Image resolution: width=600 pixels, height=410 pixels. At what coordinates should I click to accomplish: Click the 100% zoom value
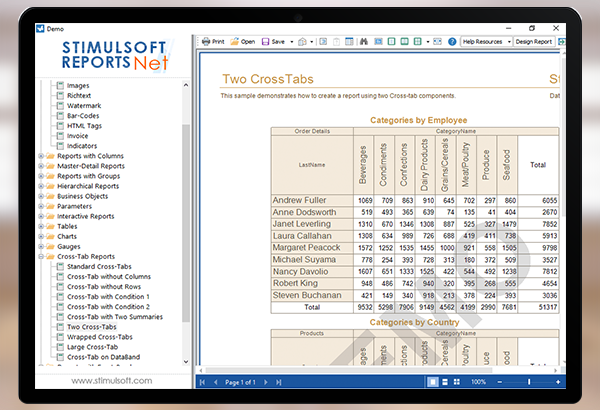click(x=478, y=382)
